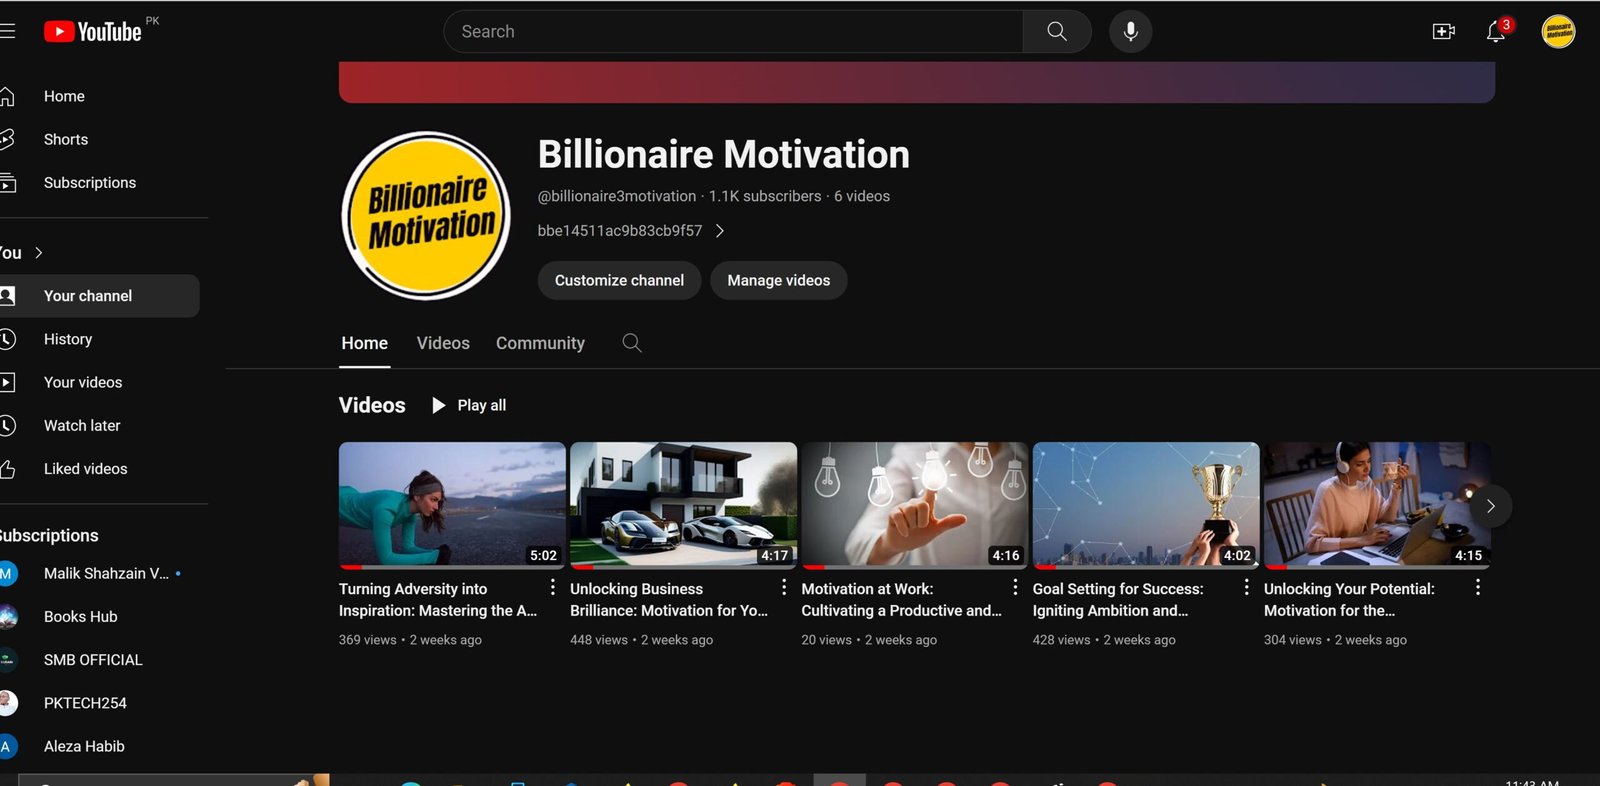Start voice search with microphone
The width and height of the screenshot is (1600, 786).
1130,31
